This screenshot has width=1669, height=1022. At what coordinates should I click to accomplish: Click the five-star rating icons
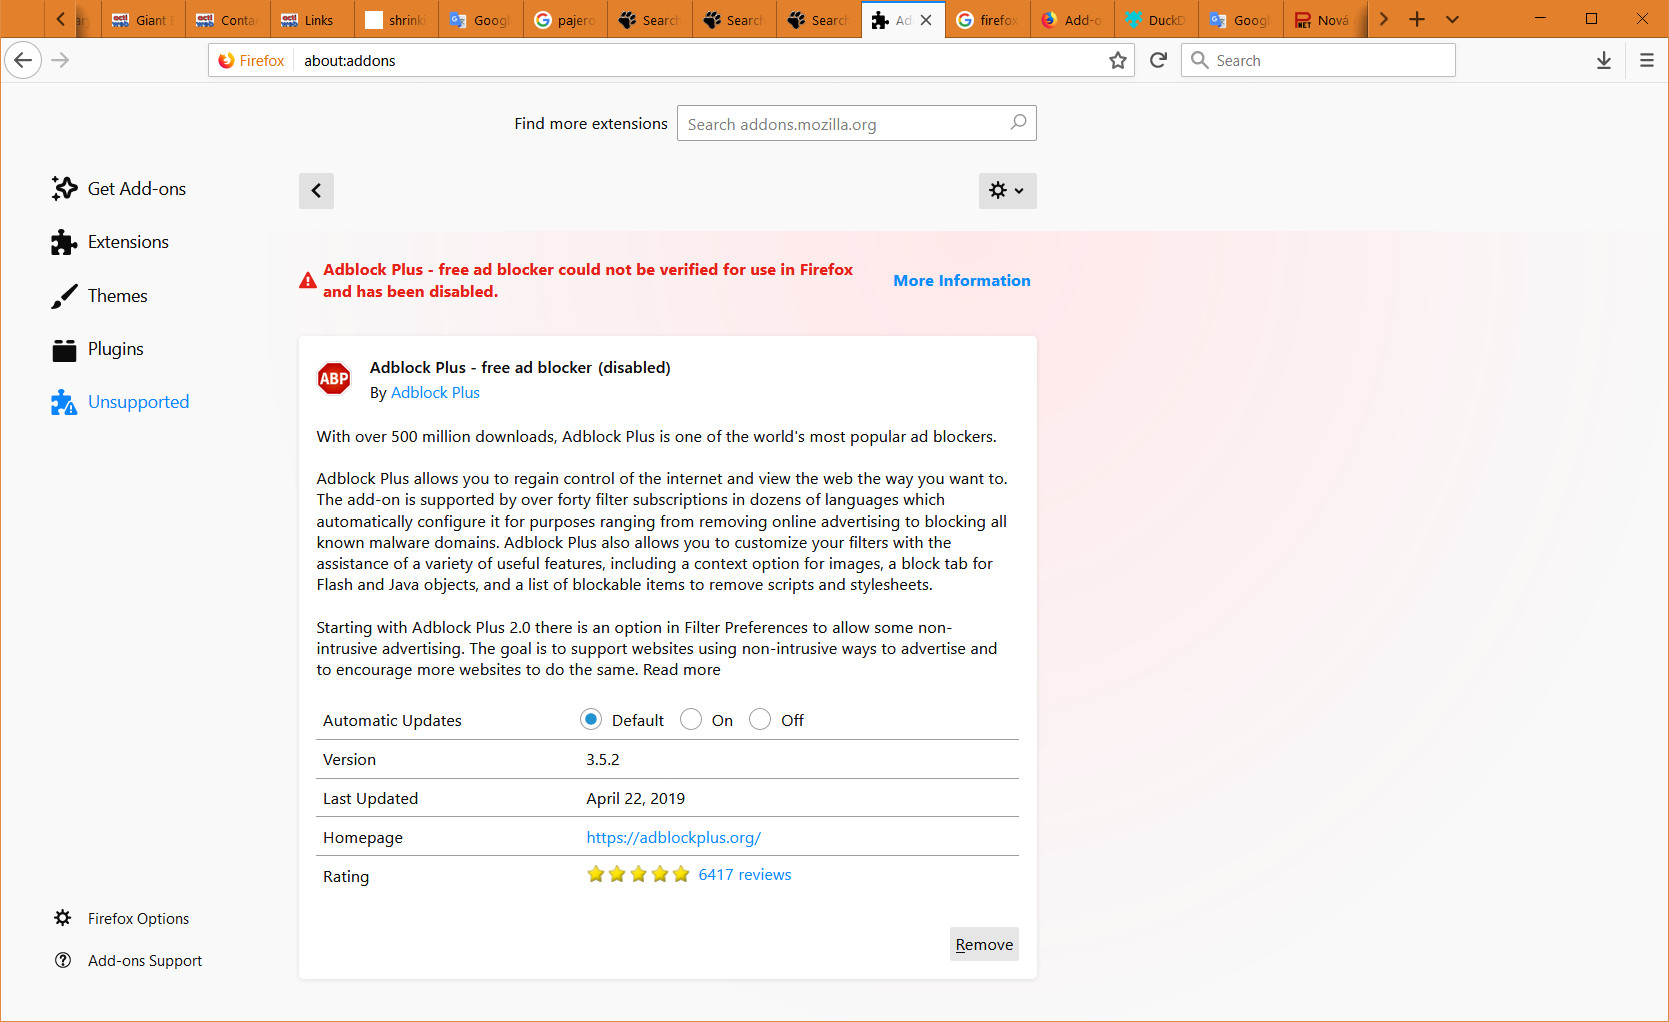(638, 875)
